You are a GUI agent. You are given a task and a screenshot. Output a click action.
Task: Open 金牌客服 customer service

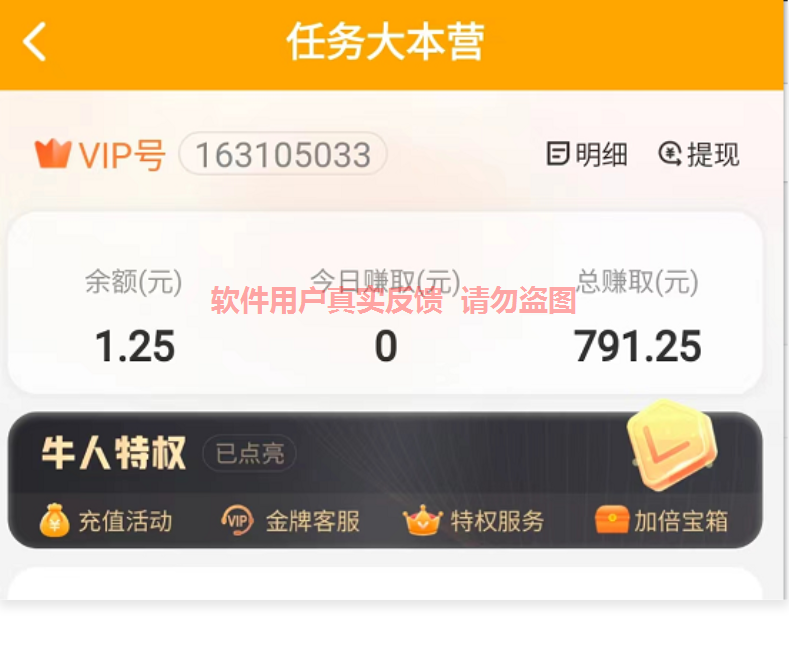(x=291, y=521)
